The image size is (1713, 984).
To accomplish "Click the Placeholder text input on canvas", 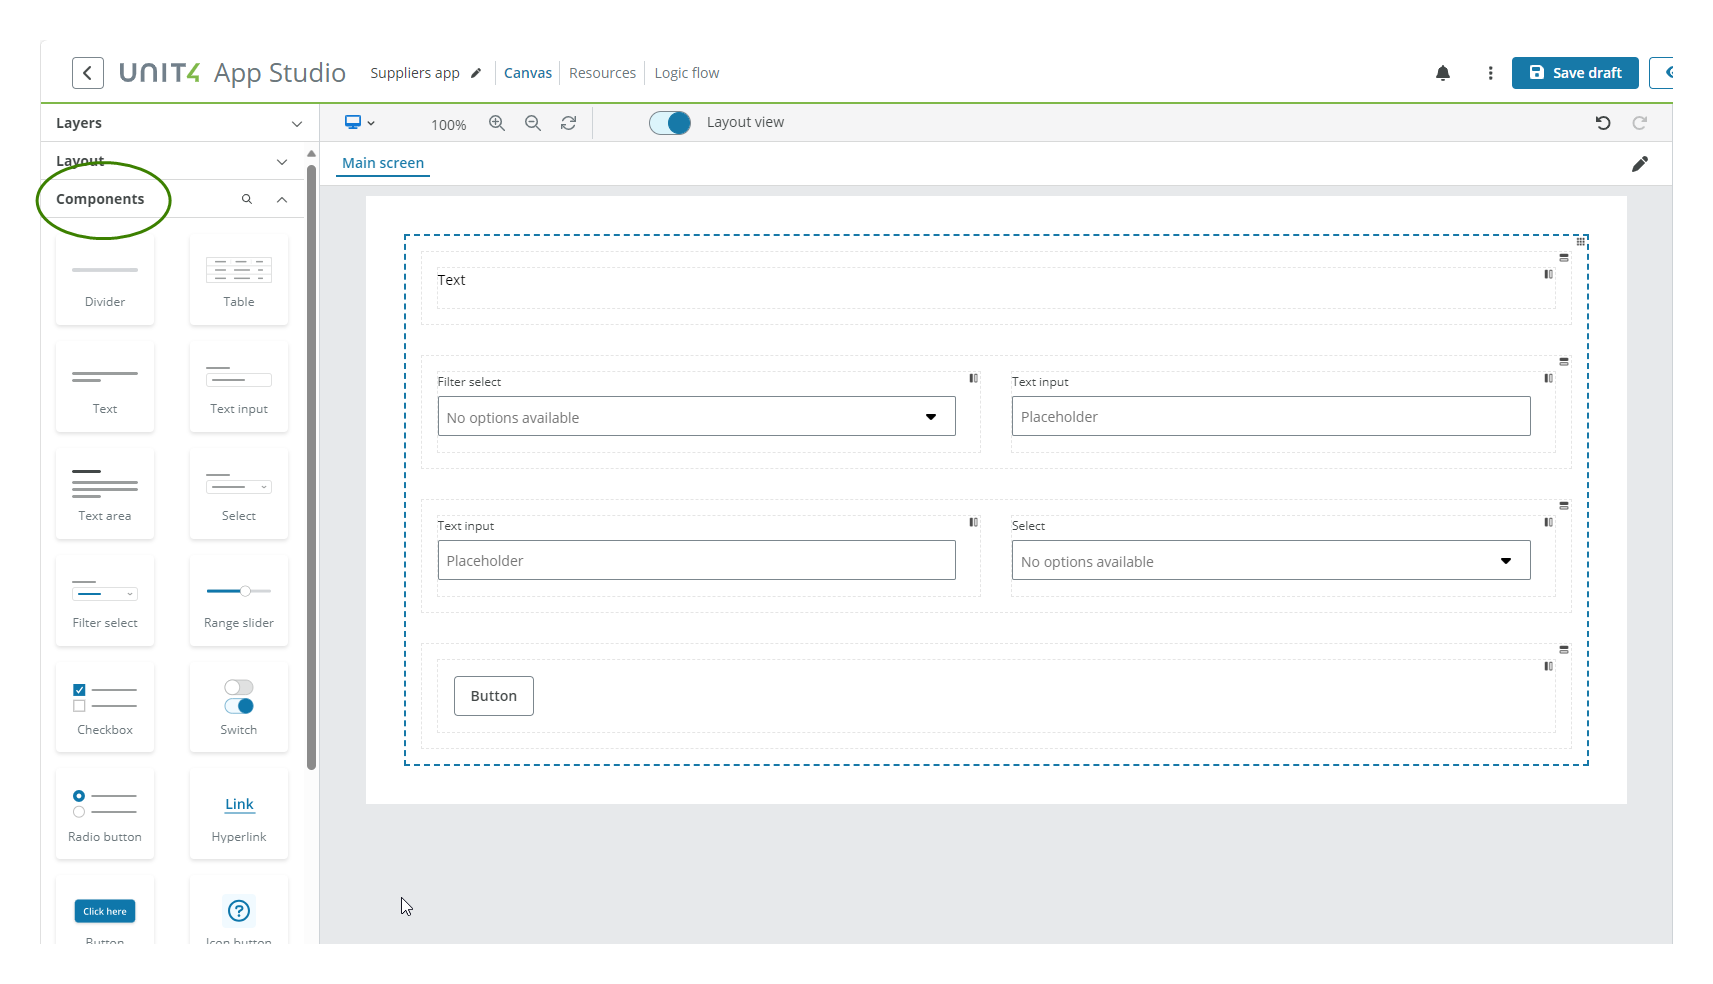I will [1270, 416].
